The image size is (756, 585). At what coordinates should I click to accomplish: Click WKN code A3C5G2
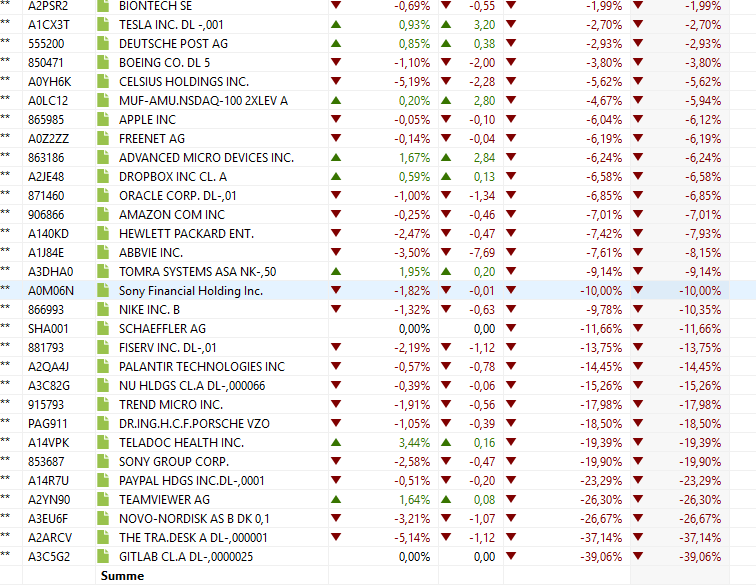pos(49,557)
